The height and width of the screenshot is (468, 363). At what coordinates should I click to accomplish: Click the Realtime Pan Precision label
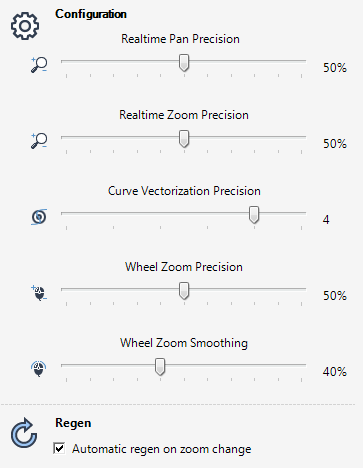[x=180, y=39]
